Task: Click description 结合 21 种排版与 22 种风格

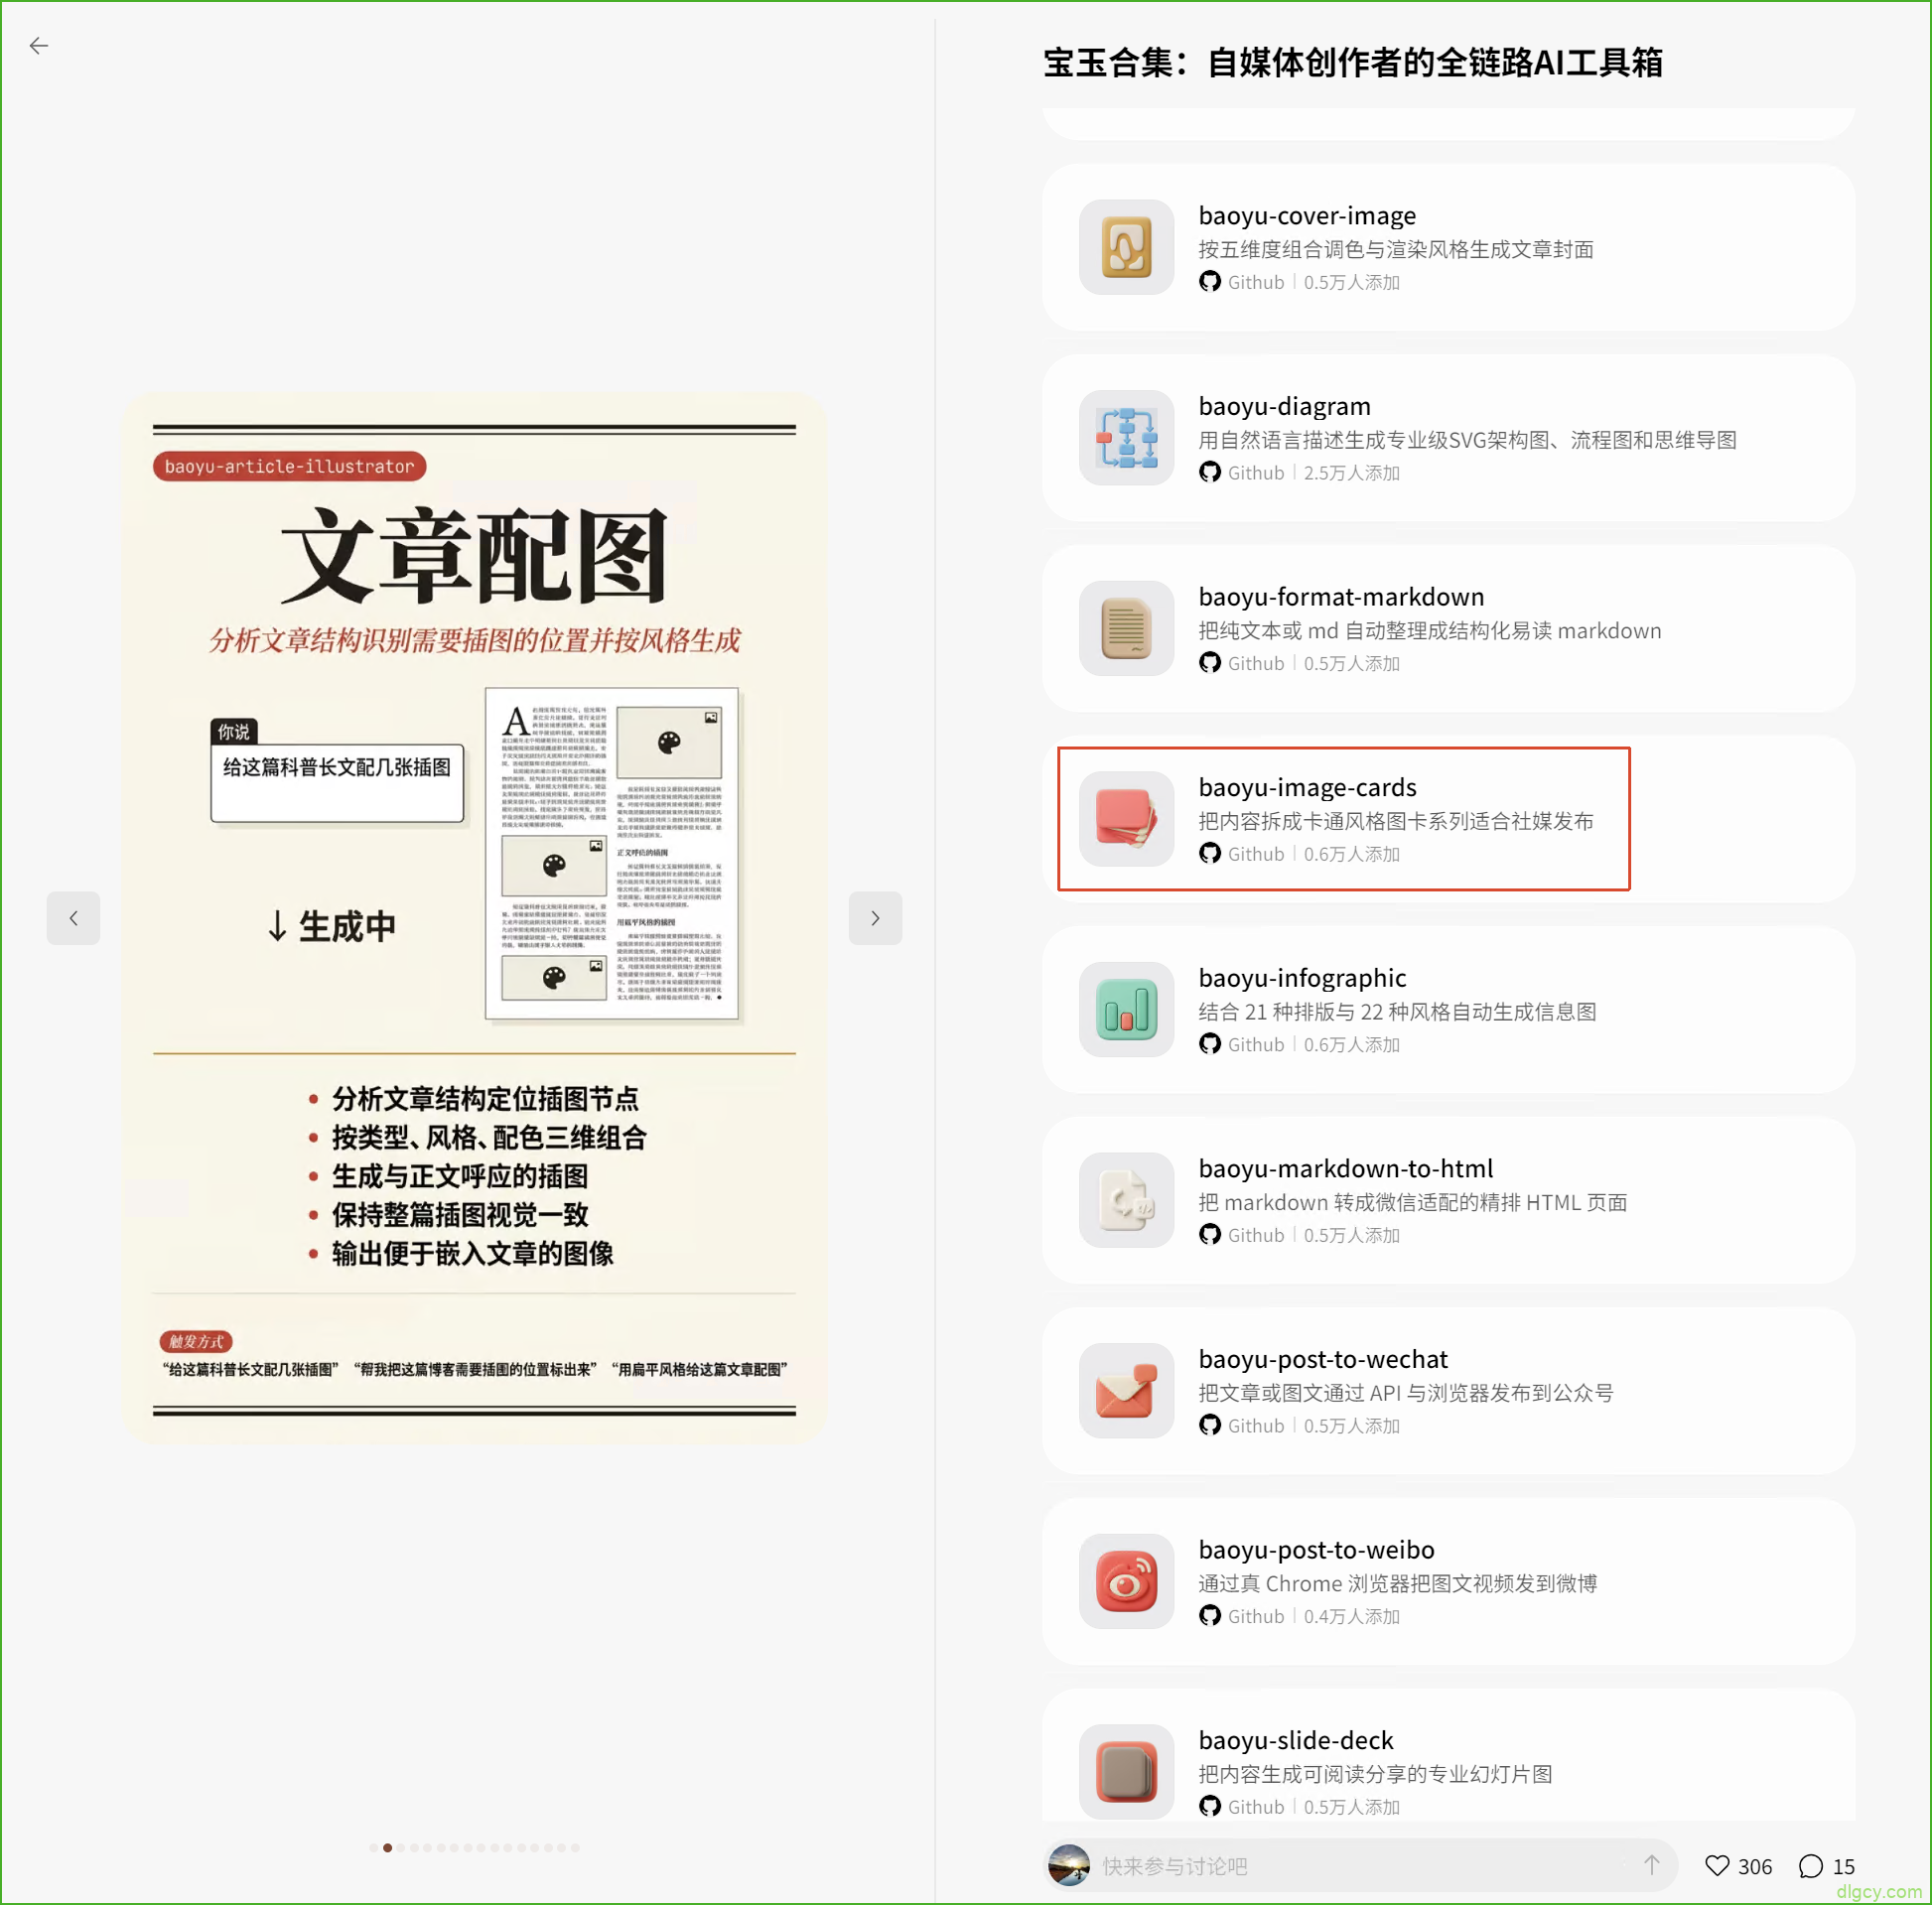Action: tap(1397, 1012)
